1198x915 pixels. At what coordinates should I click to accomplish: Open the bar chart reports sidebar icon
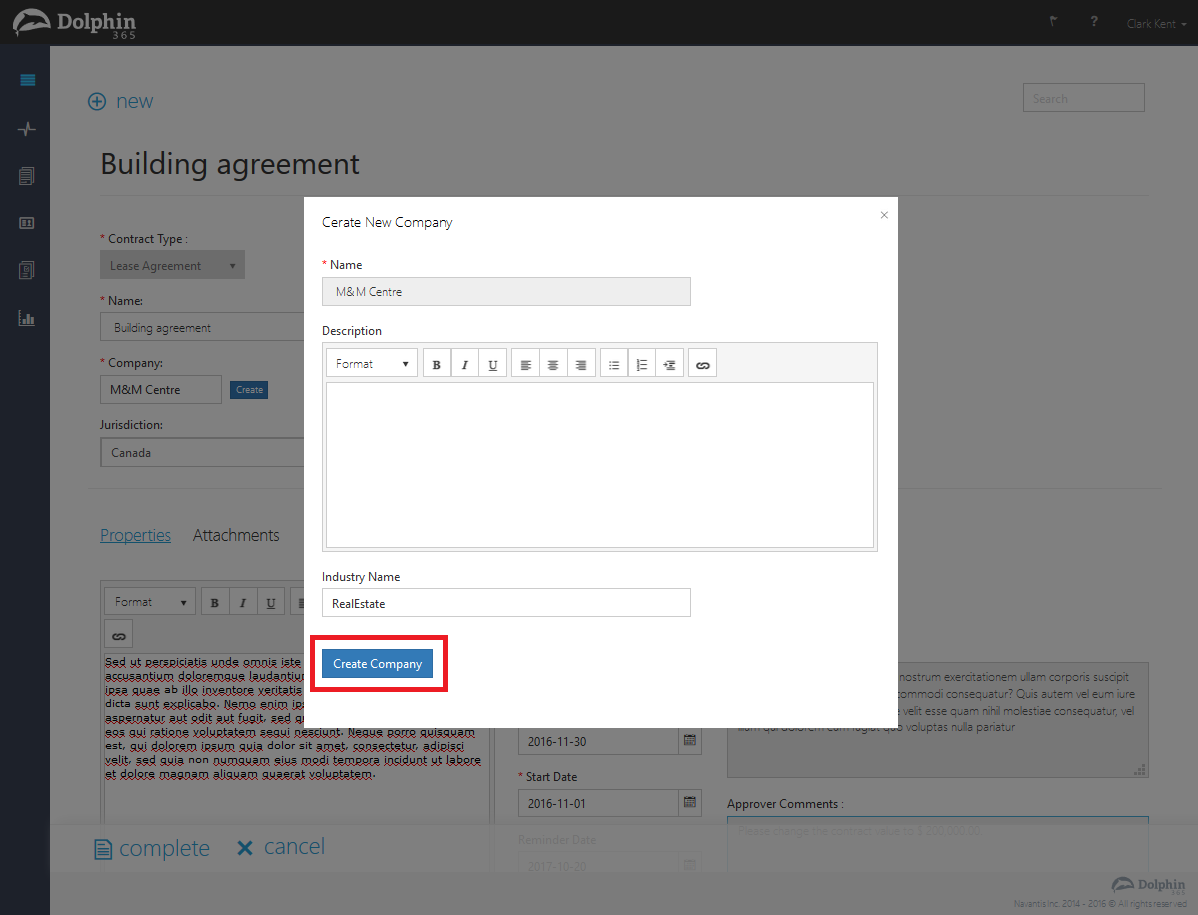[x=27, y=318]
